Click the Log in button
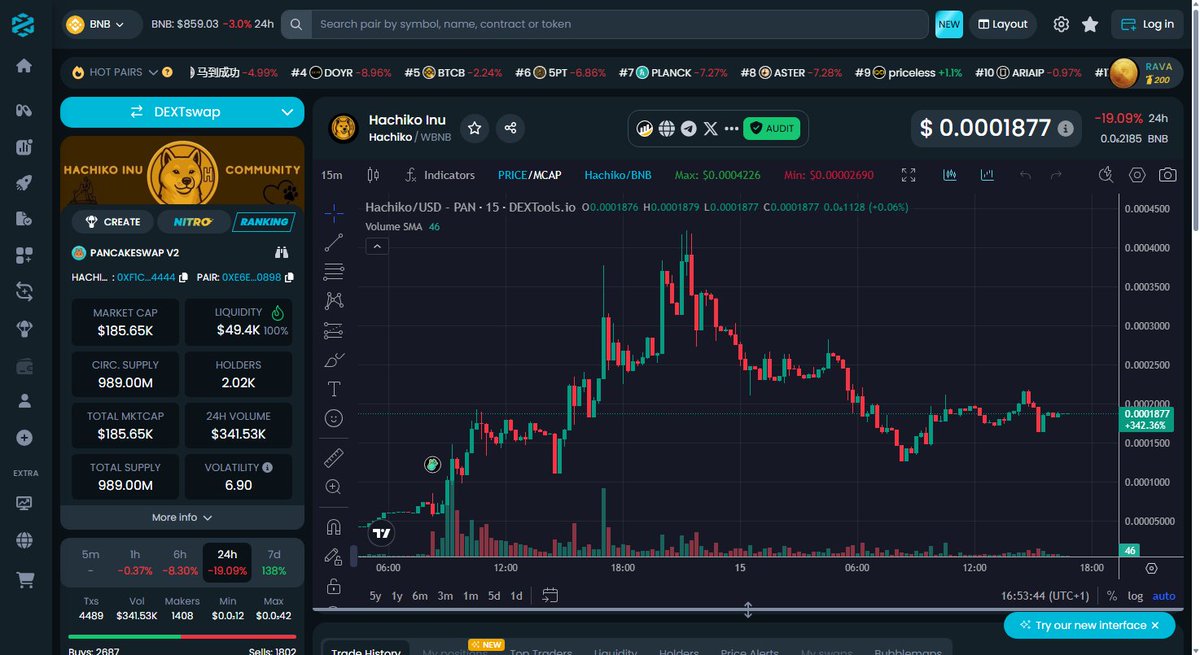Image resolution: width=1200 pixels, height=655 pixels. [x=1148, y=24]
